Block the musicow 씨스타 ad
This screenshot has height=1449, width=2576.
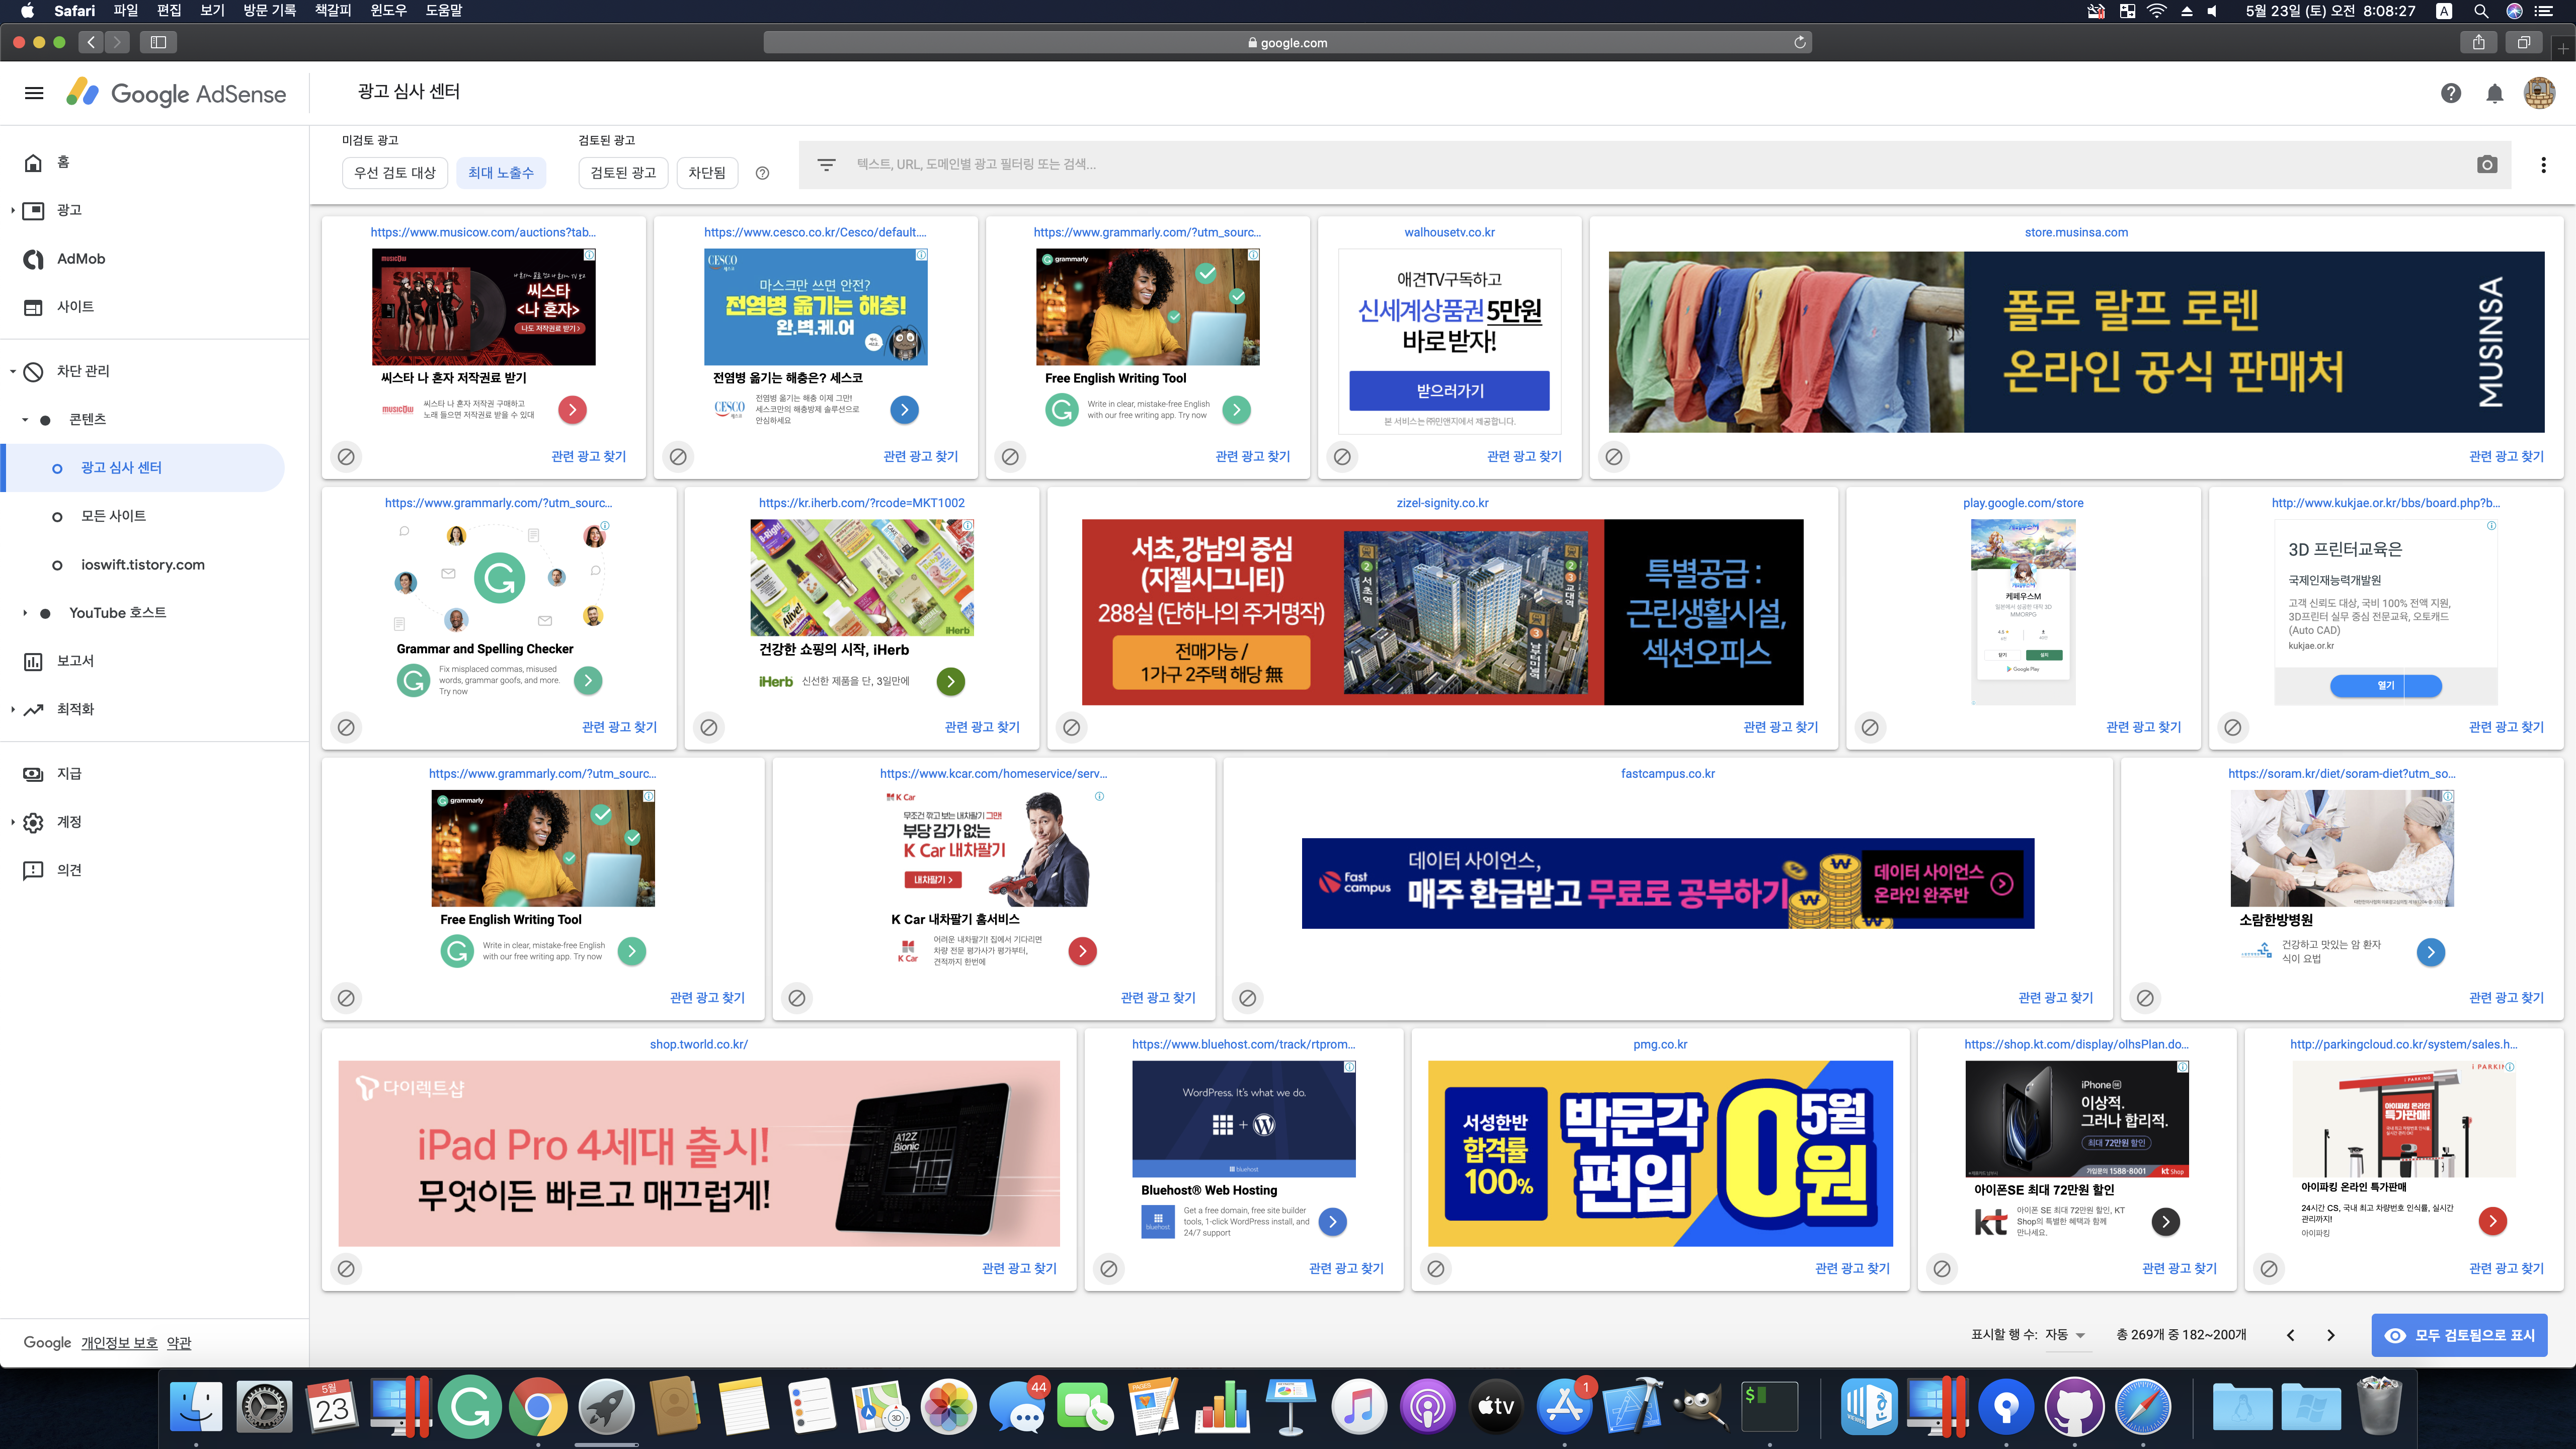pyautogui.click(x=346, y=456)
